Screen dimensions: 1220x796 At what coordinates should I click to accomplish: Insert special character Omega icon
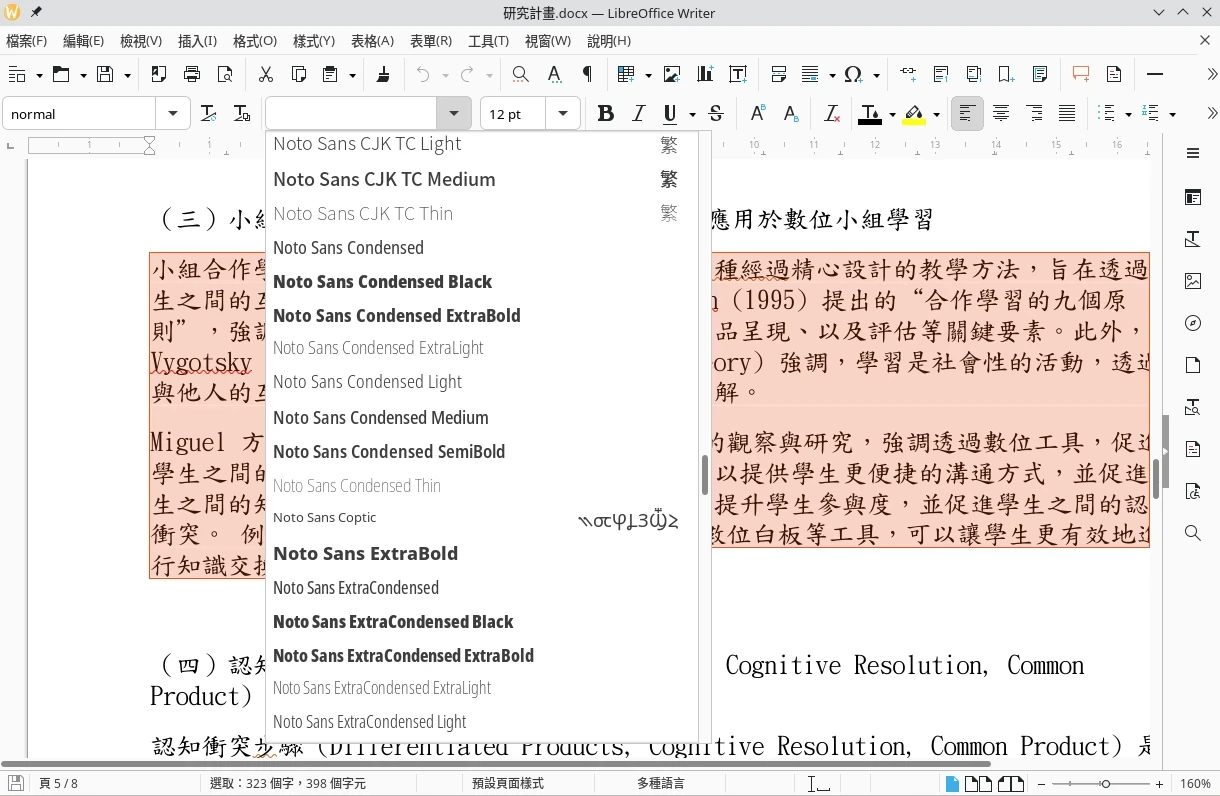pyautogui.click(x=853, y=74)
